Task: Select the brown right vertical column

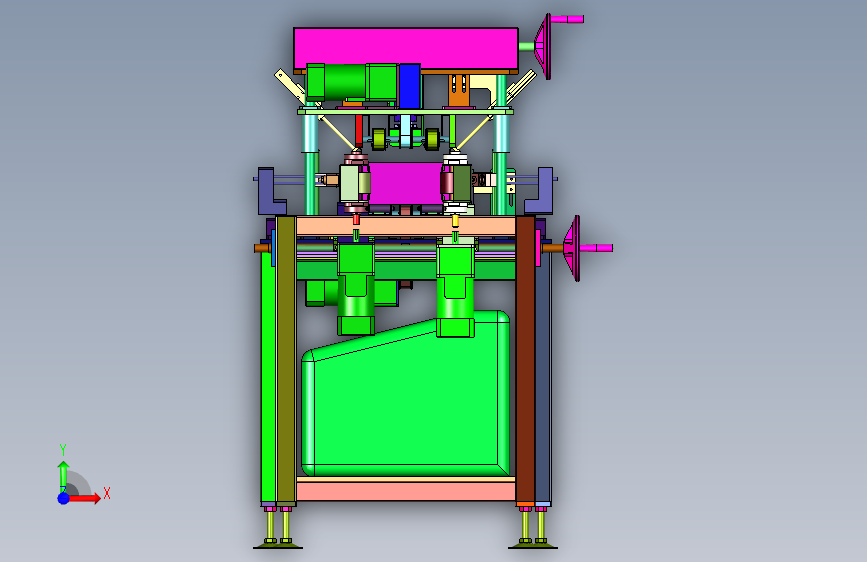Action: (x=525, y=360)
